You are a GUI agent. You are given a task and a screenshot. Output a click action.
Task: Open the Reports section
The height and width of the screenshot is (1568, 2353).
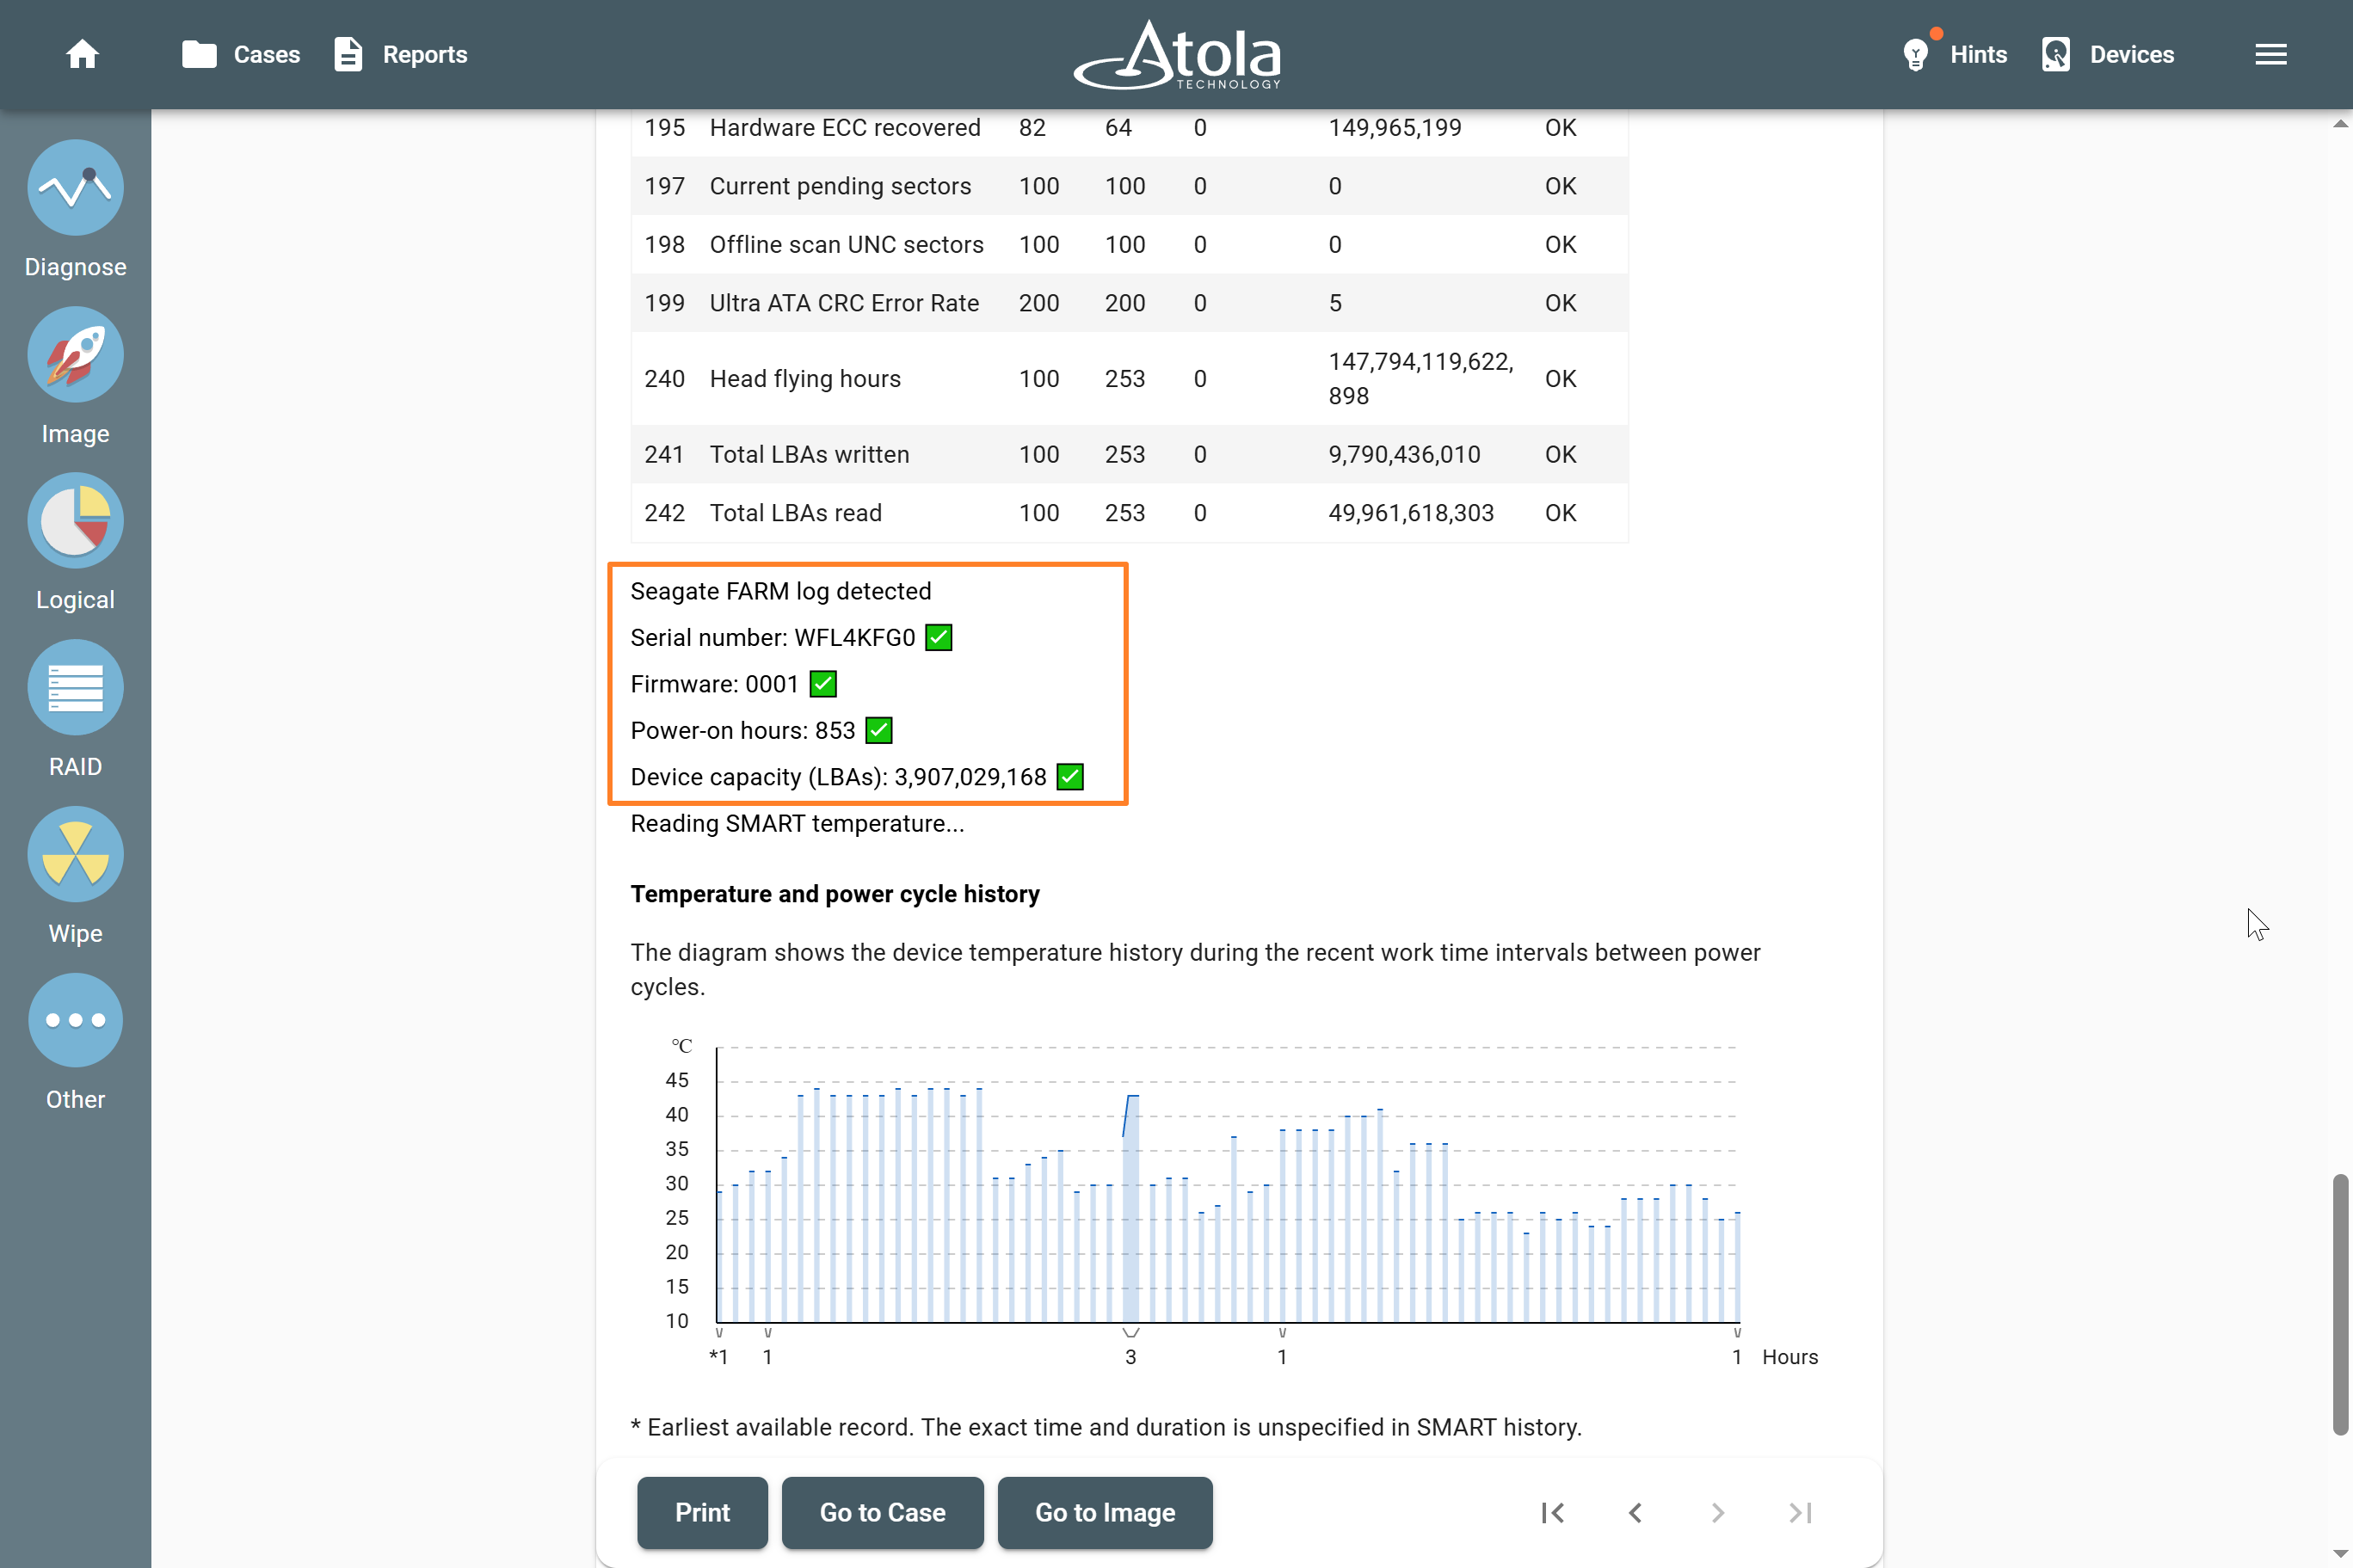point(400,54)
